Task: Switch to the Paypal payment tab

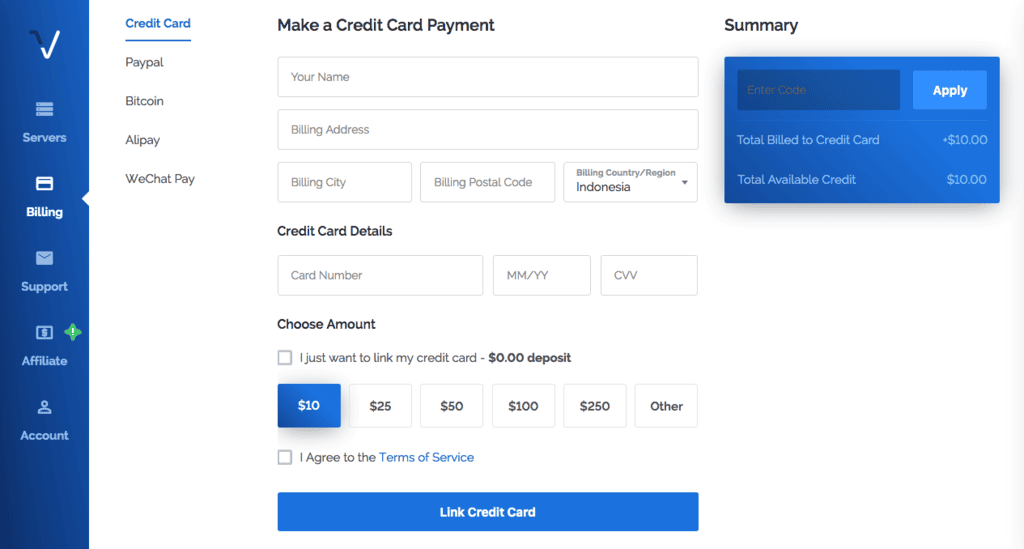Action: point(144,62)
